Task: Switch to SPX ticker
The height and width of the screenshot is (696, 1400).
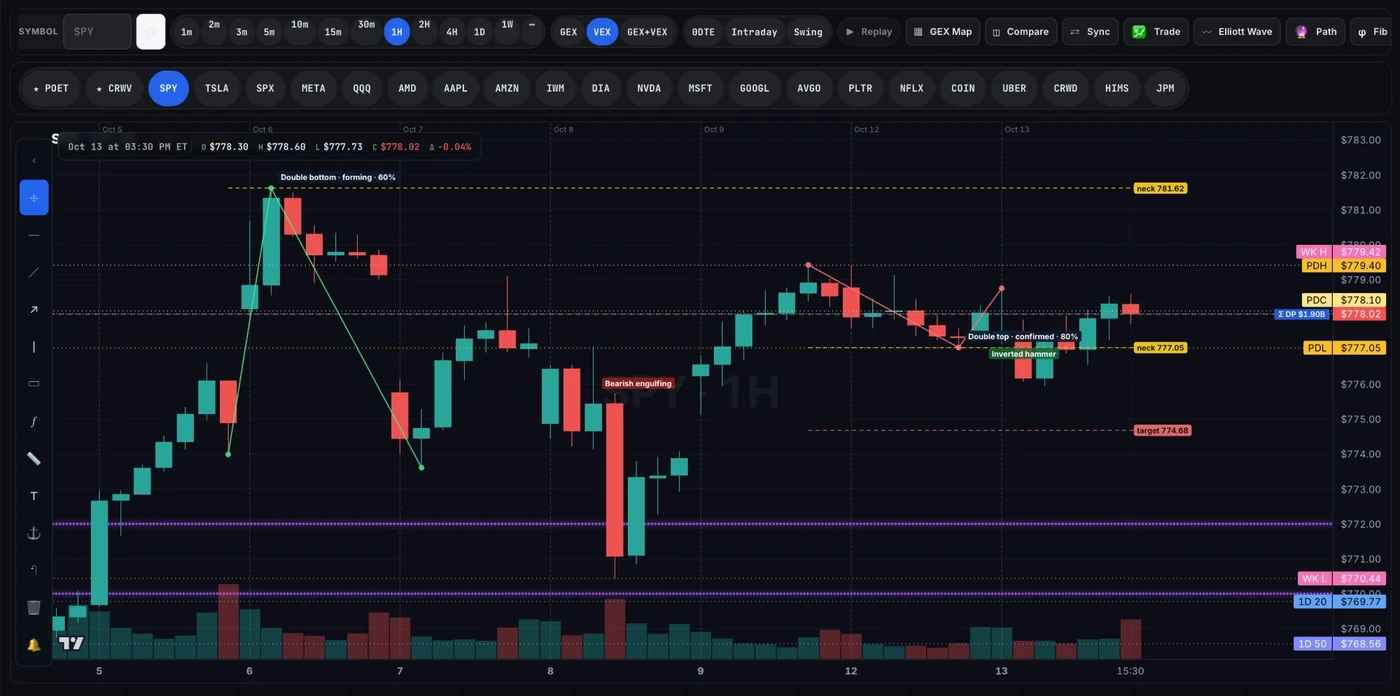Action: (265, 88)
